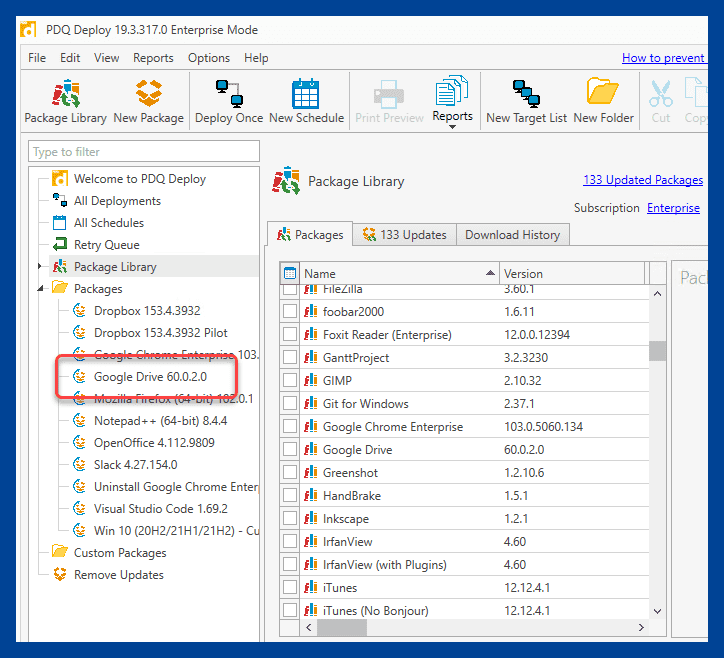Click the 133 Updated Packages link

(x=643, y=180)
